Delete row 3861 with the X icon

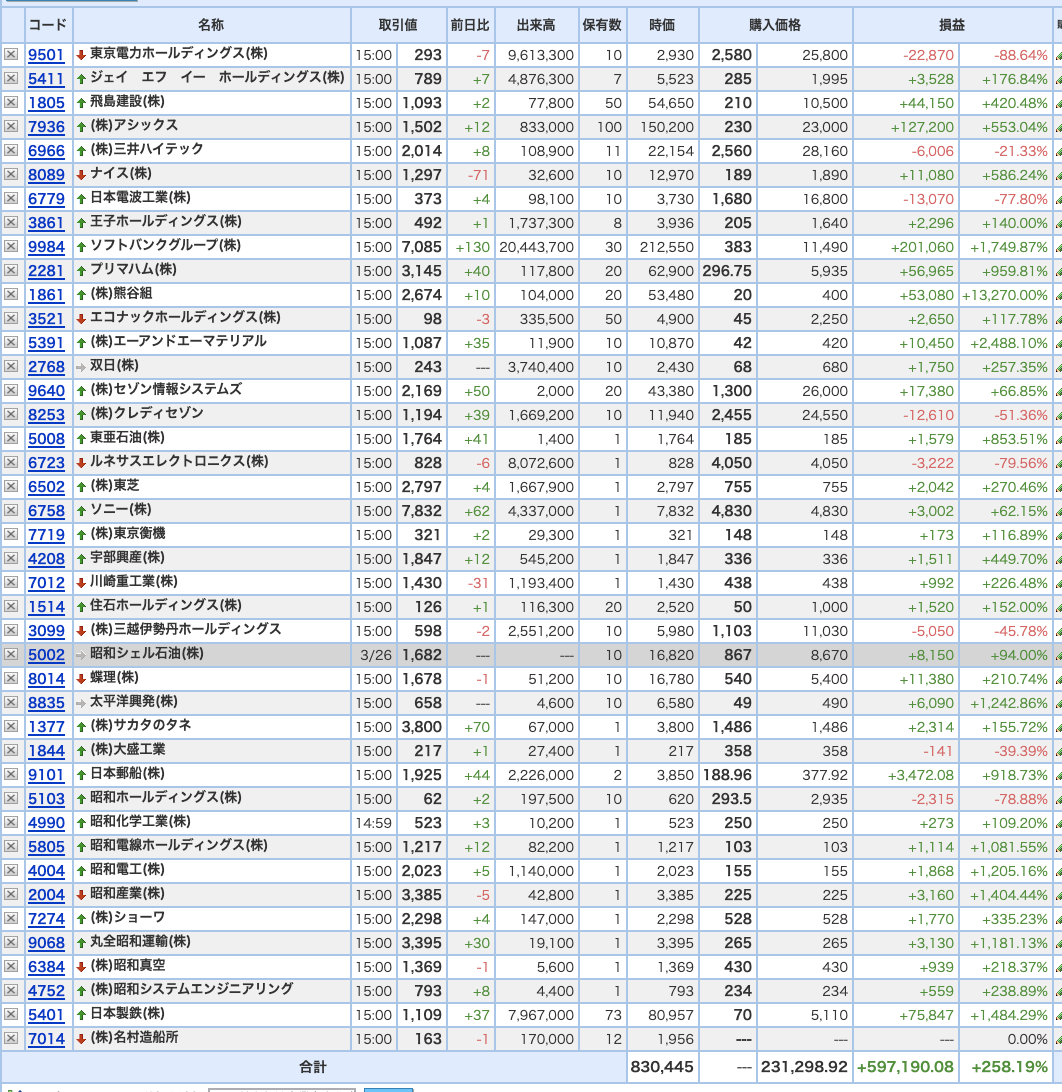click(10, 223)
